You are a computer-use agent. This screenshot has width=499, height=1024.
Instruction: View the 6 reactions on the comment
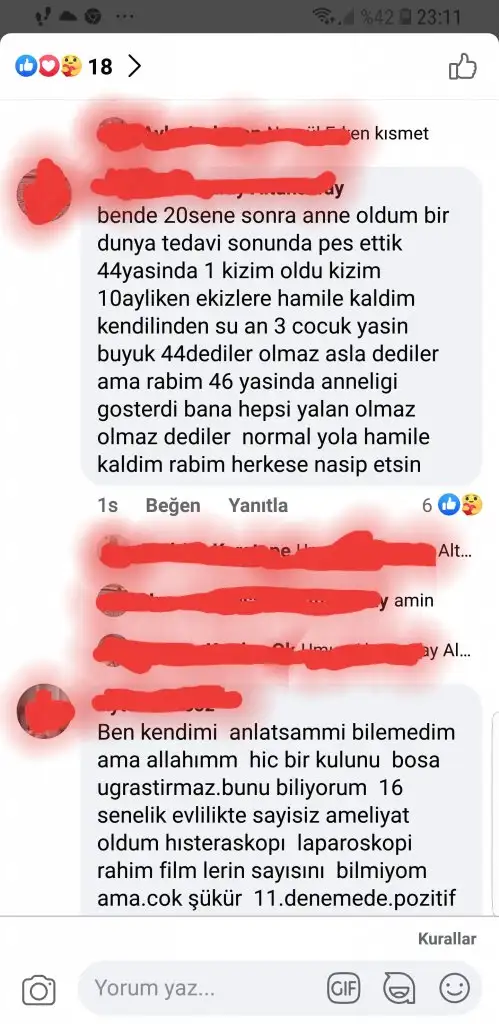(x=453, y=505)
